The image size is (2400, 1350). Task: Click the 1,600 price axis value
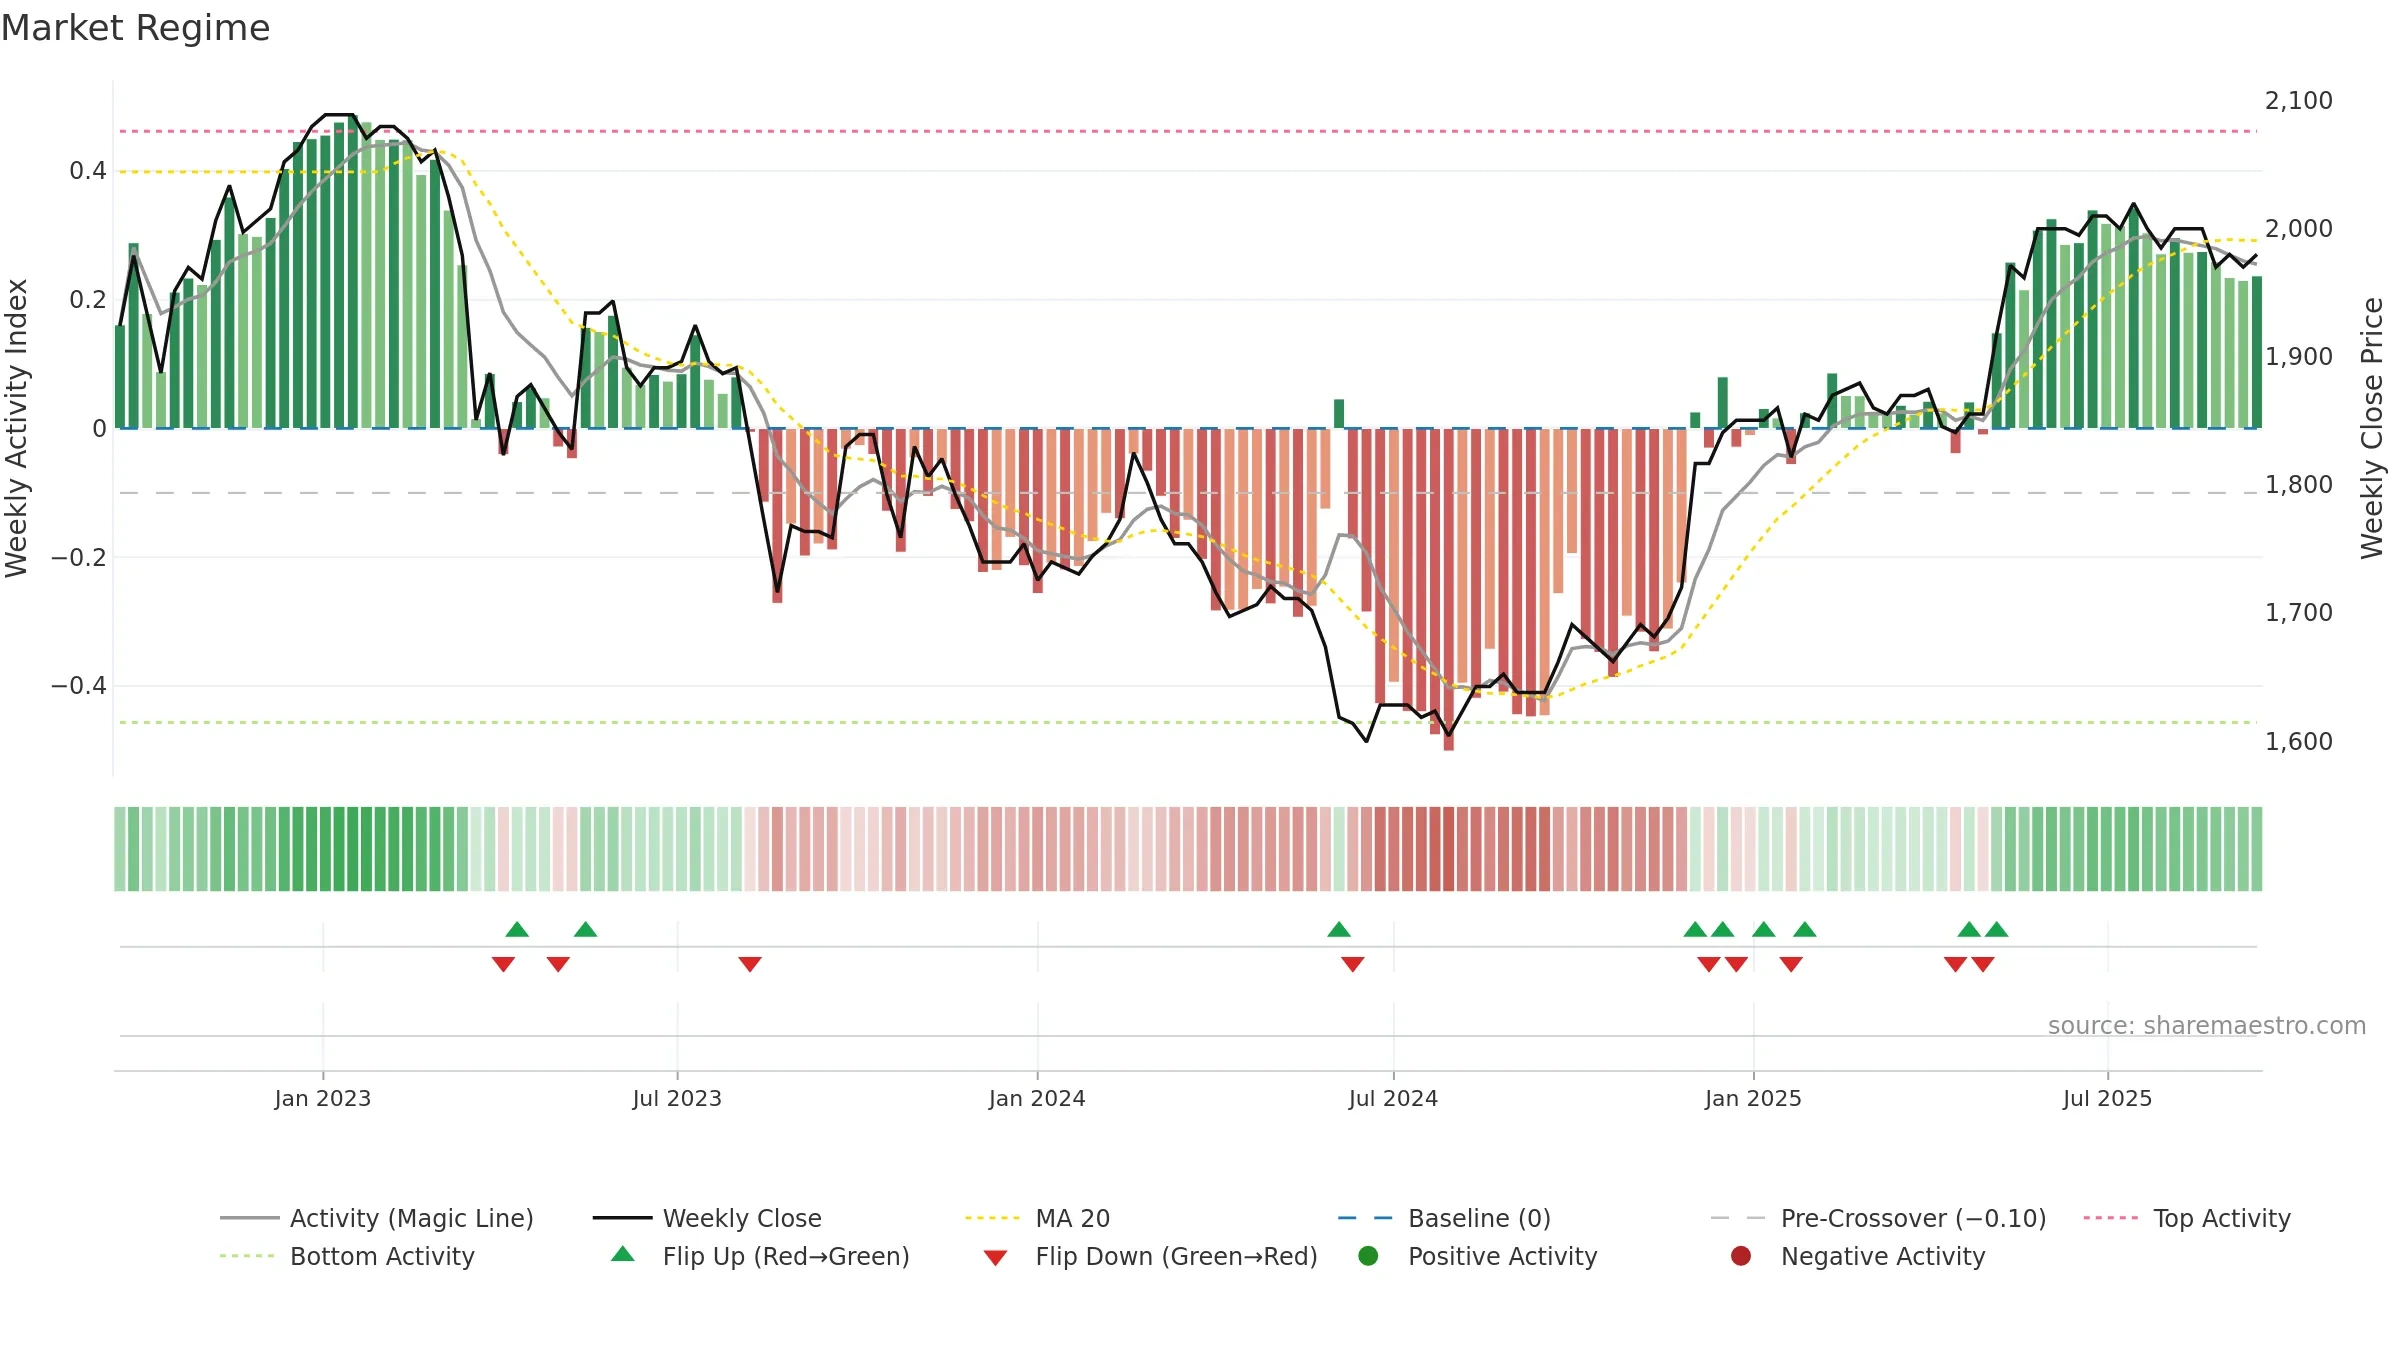tap(2299, 741)
